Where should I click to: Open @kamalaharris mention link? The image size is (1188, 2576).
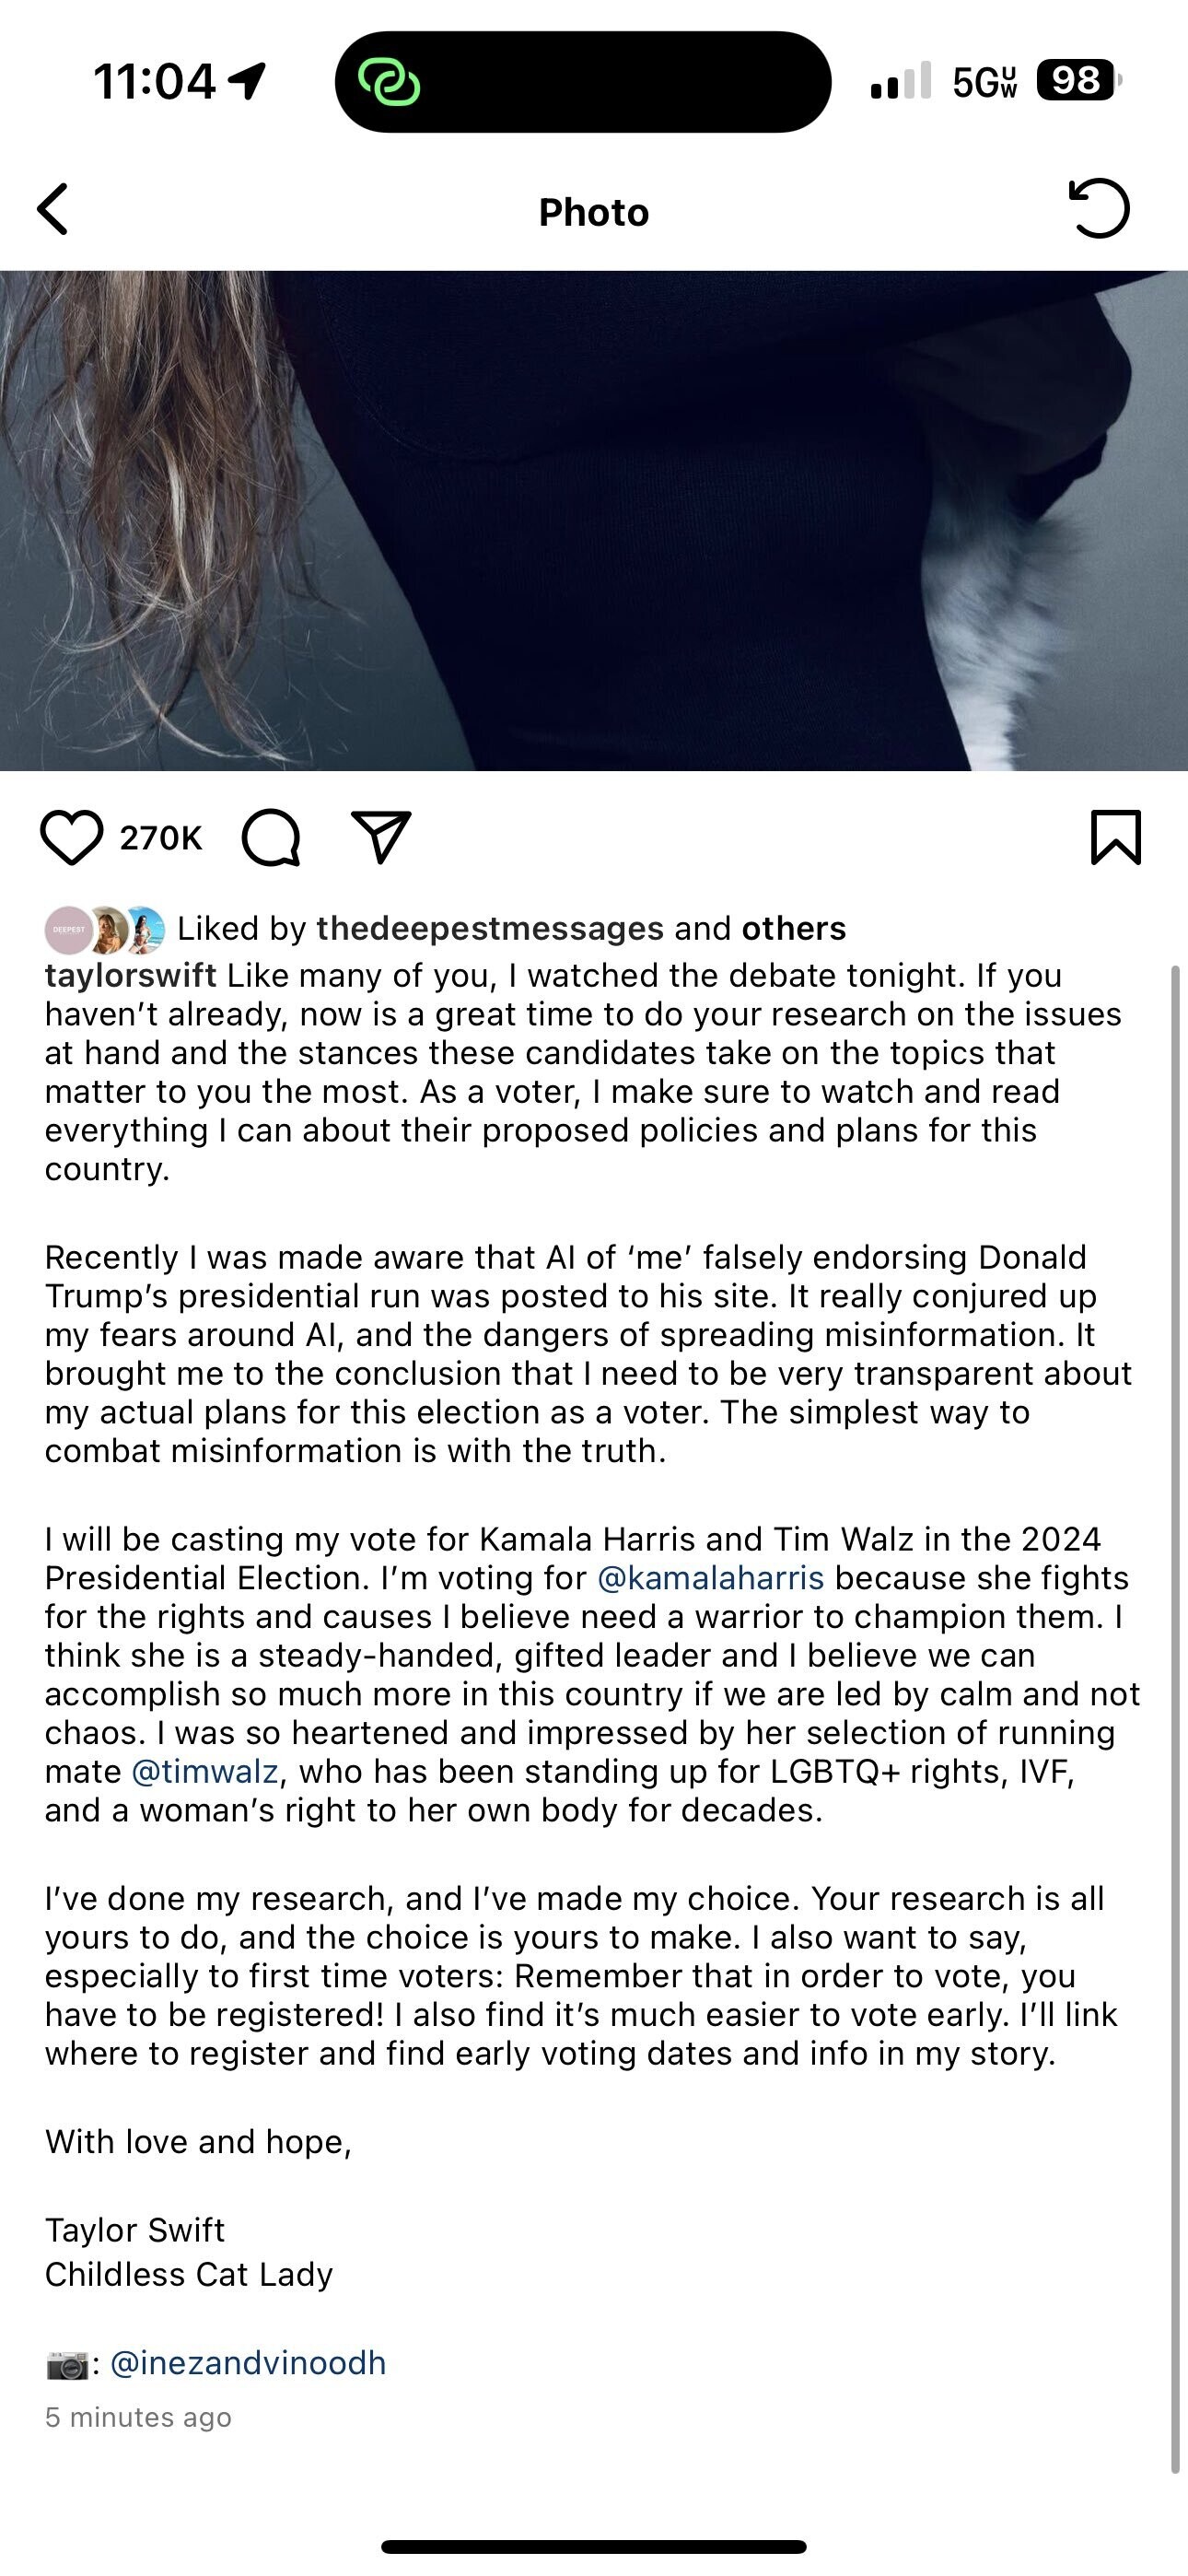[x=710, y=1578]
